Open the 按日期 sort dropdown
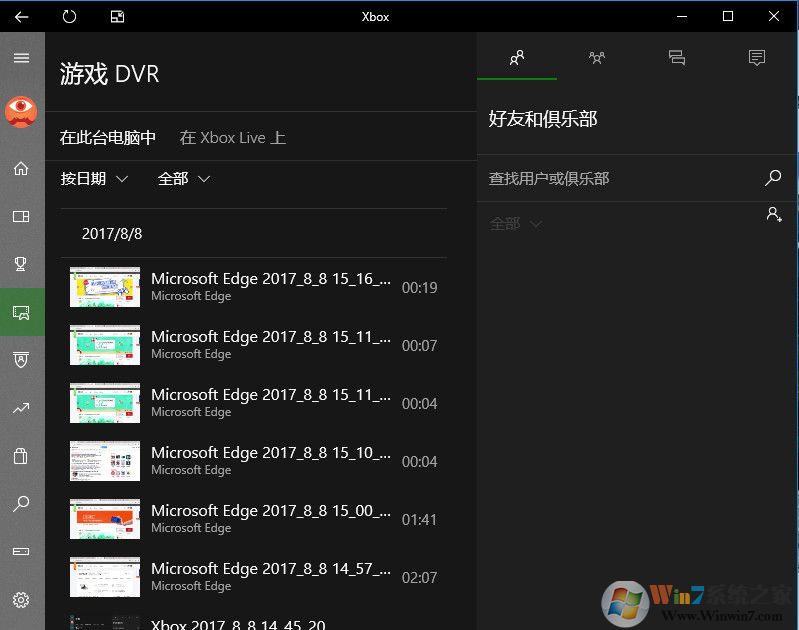 94,179
